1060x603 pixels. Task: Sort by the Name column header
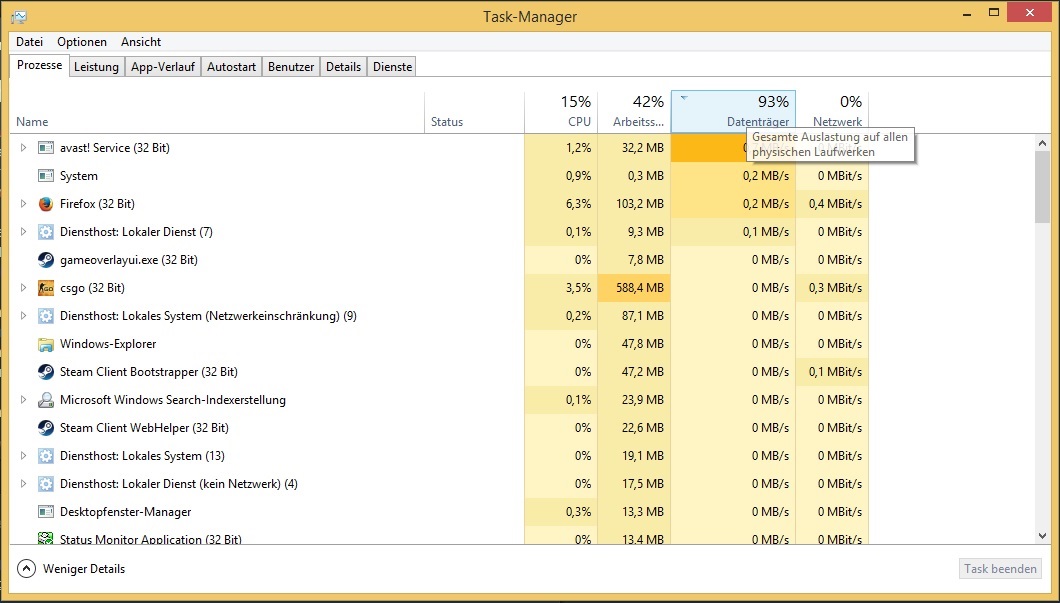(218, 112)
